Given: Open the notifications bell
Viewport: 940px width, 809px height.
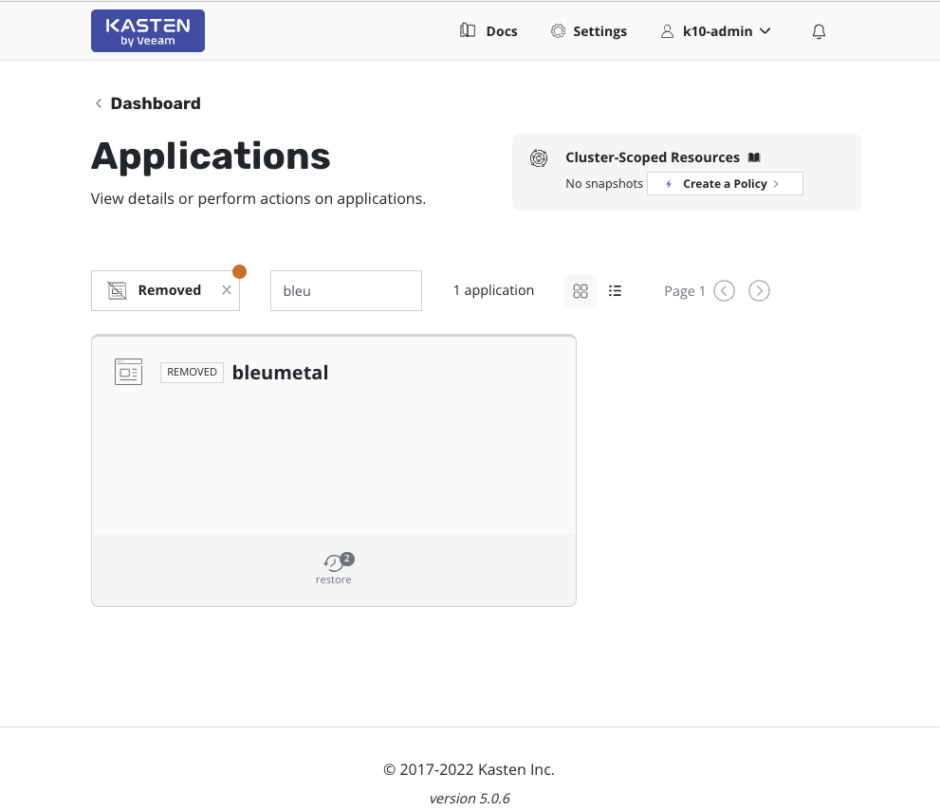Looking at the screenshot, I should click(x=818, y=31).
